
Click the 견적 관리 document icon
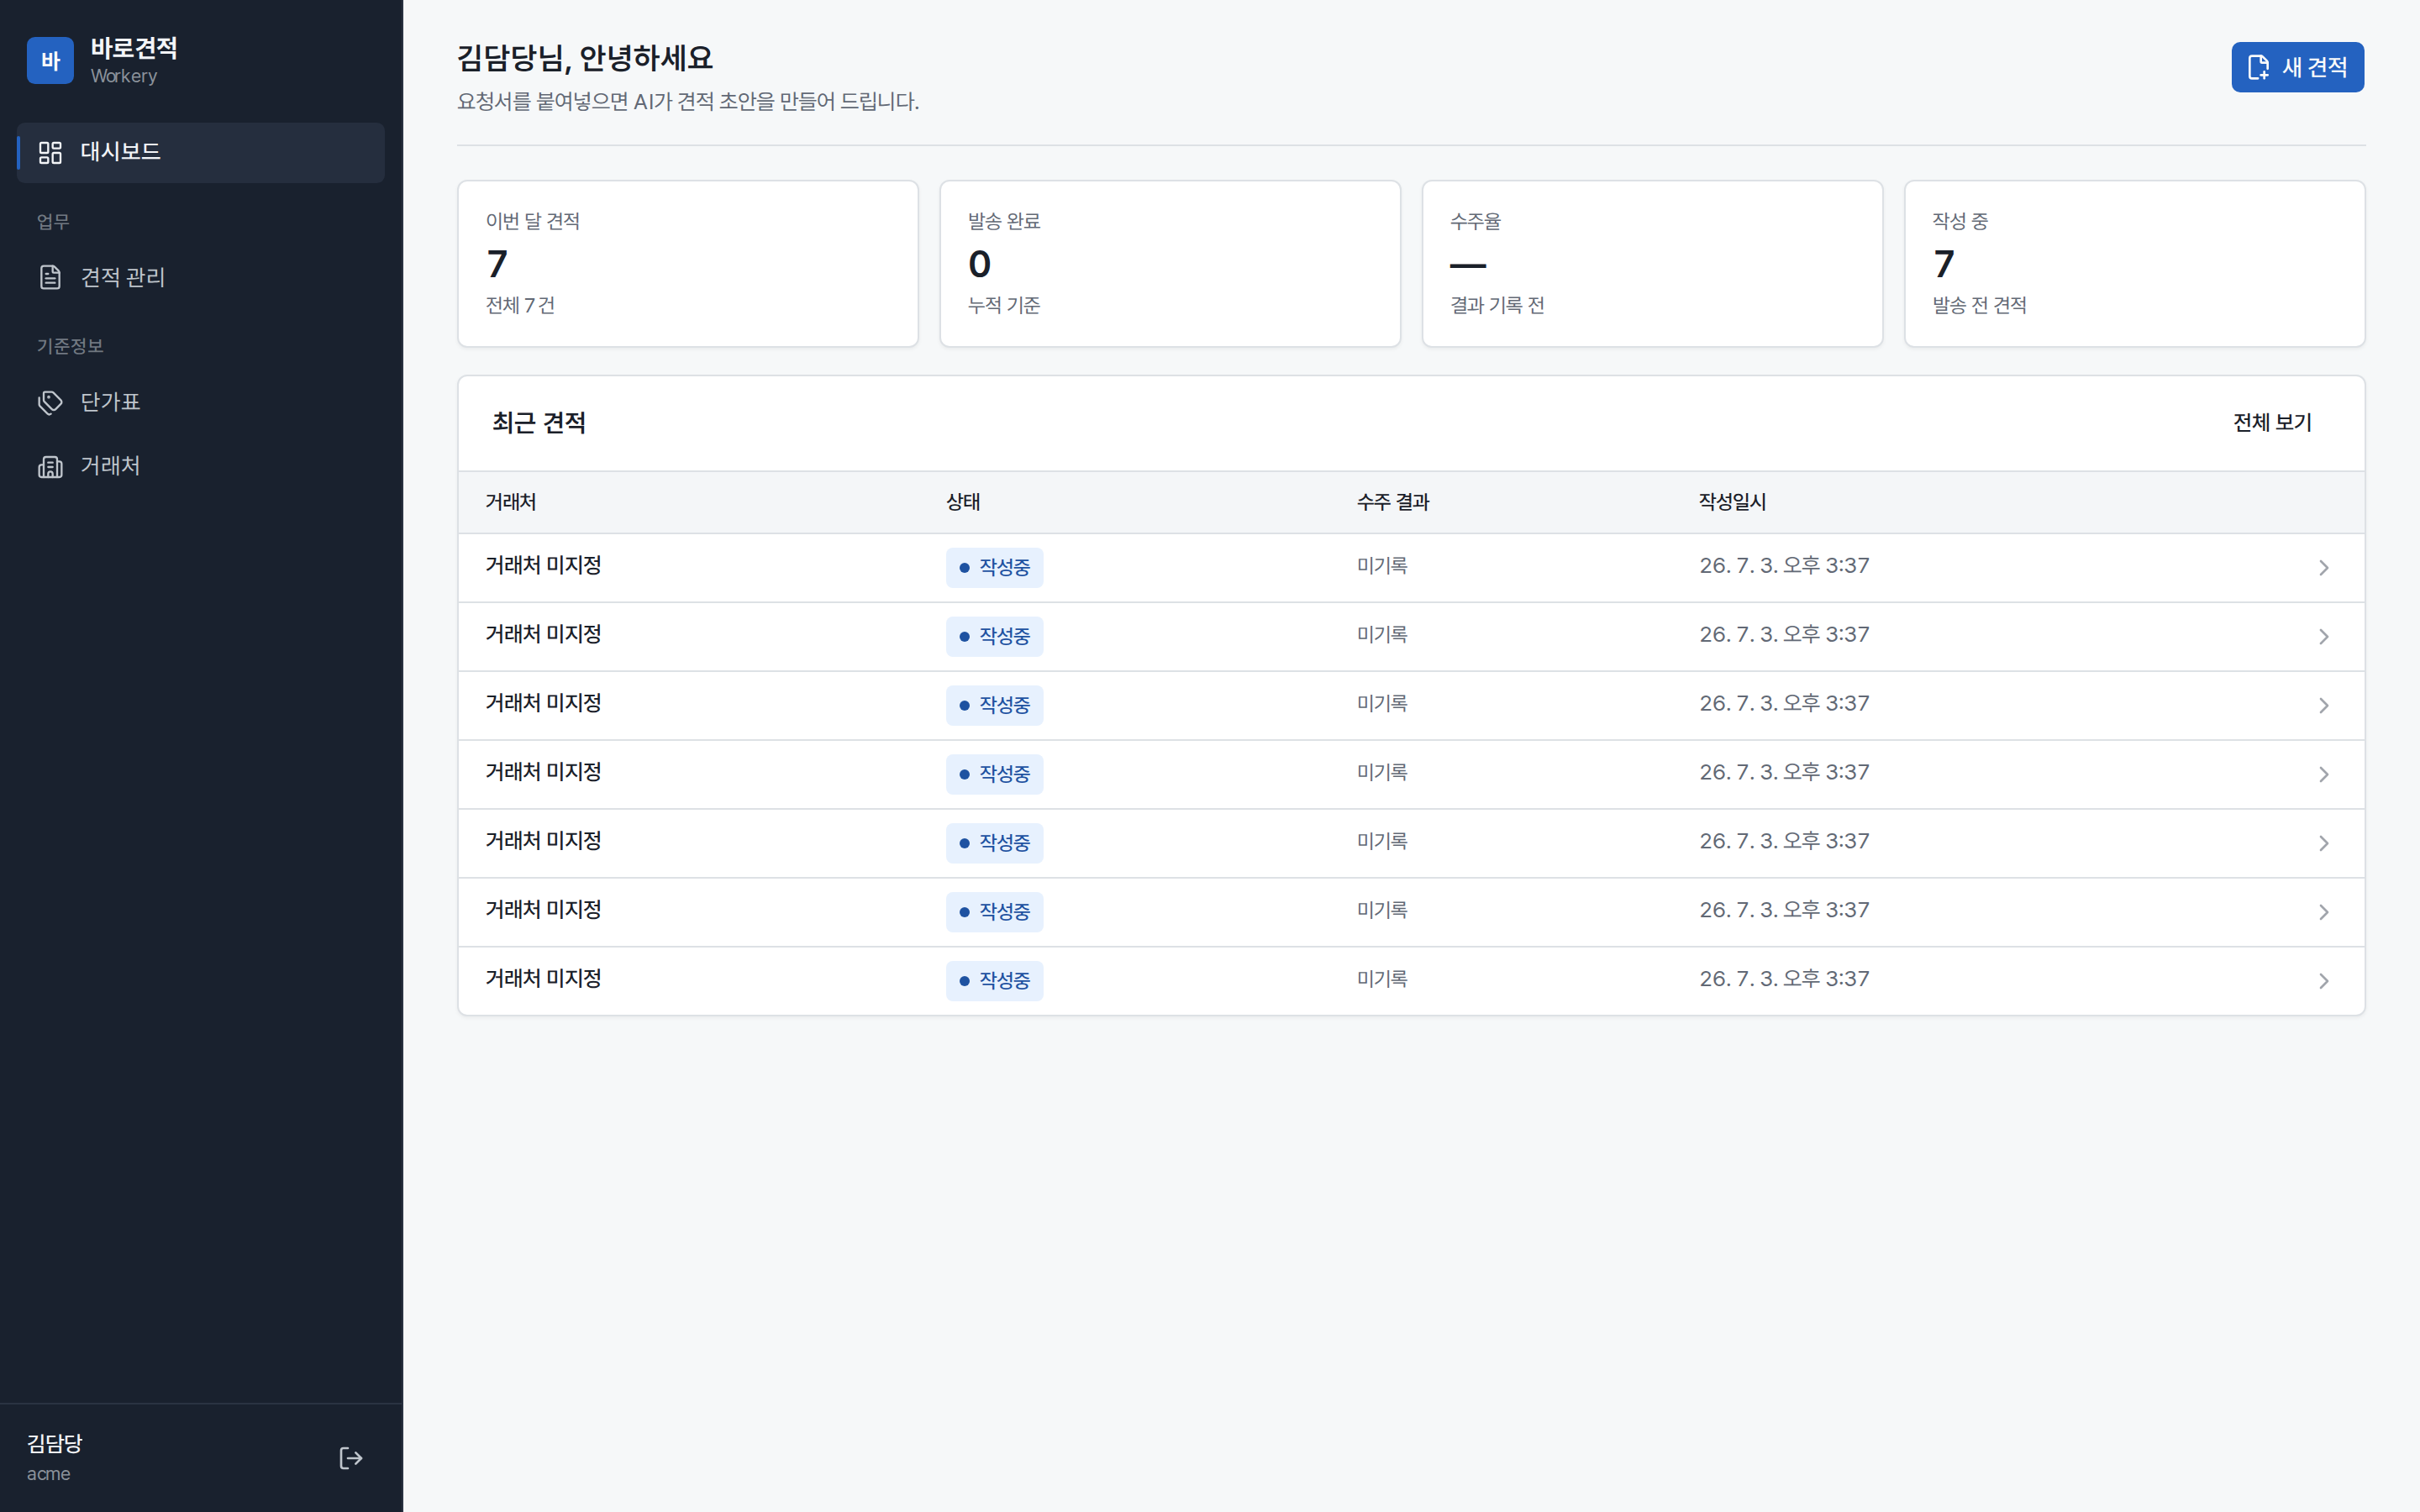coord(50,277)
